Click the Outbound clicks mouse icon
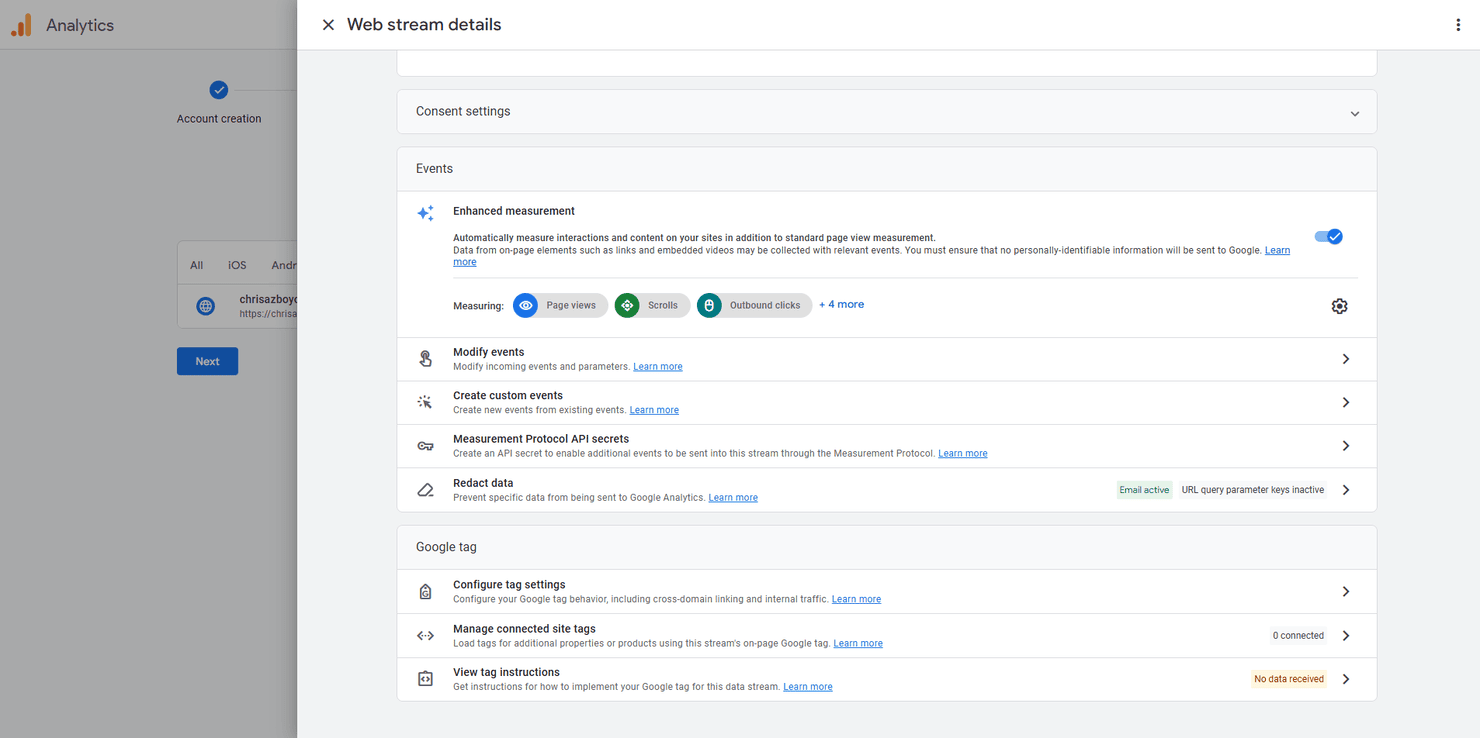Screen dimensions: 1480x738 pos(709,305)
